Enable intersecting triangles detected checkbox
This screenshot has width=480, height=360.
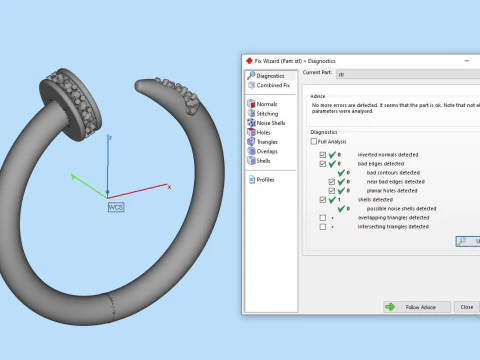coord(322,227)
